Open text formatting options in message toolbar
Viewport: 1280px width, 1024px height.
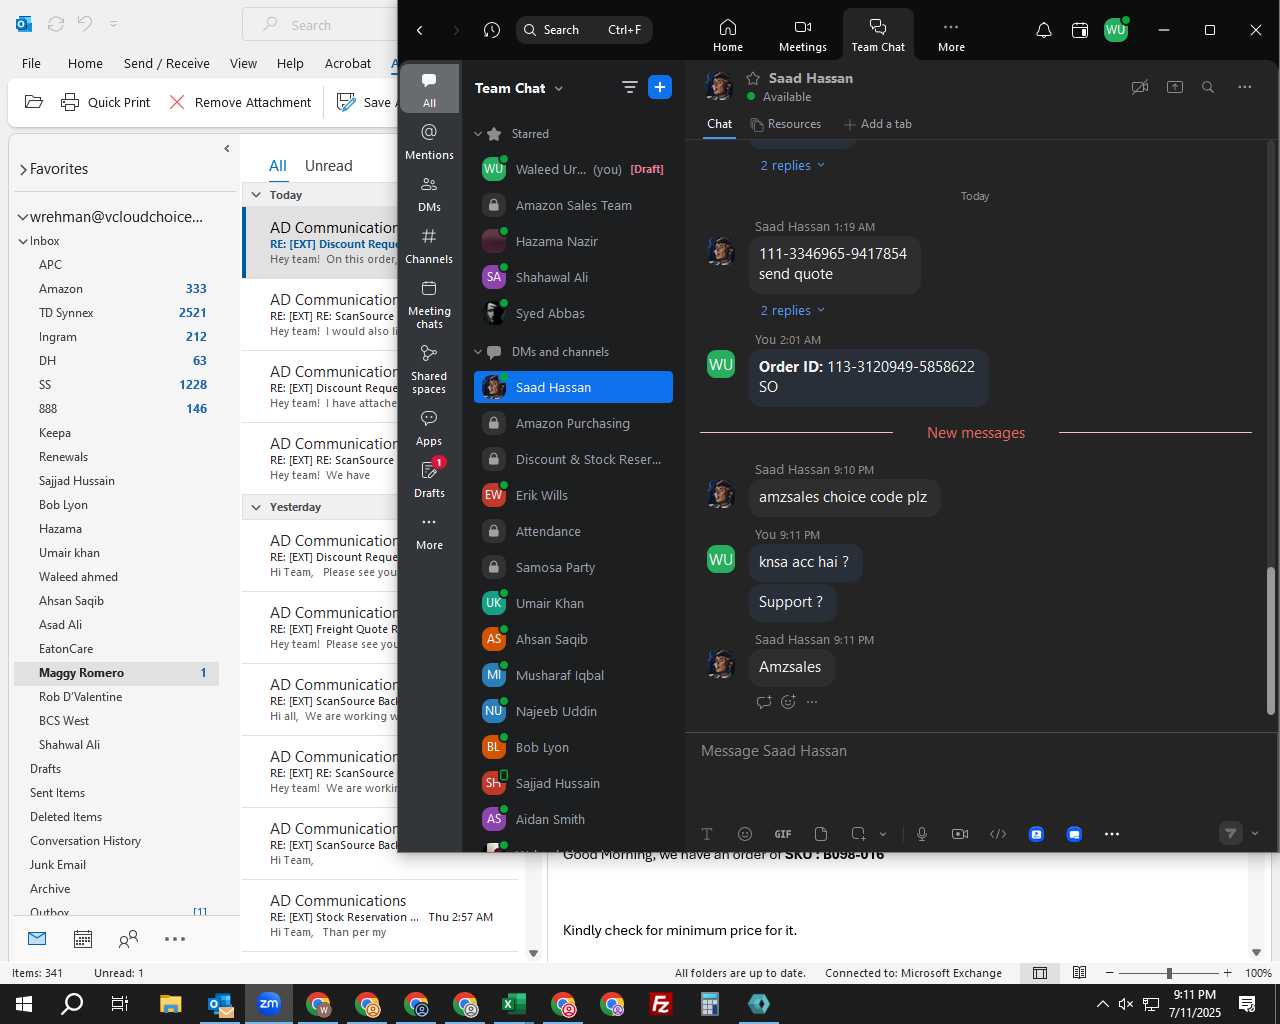[x=707, y=834]
